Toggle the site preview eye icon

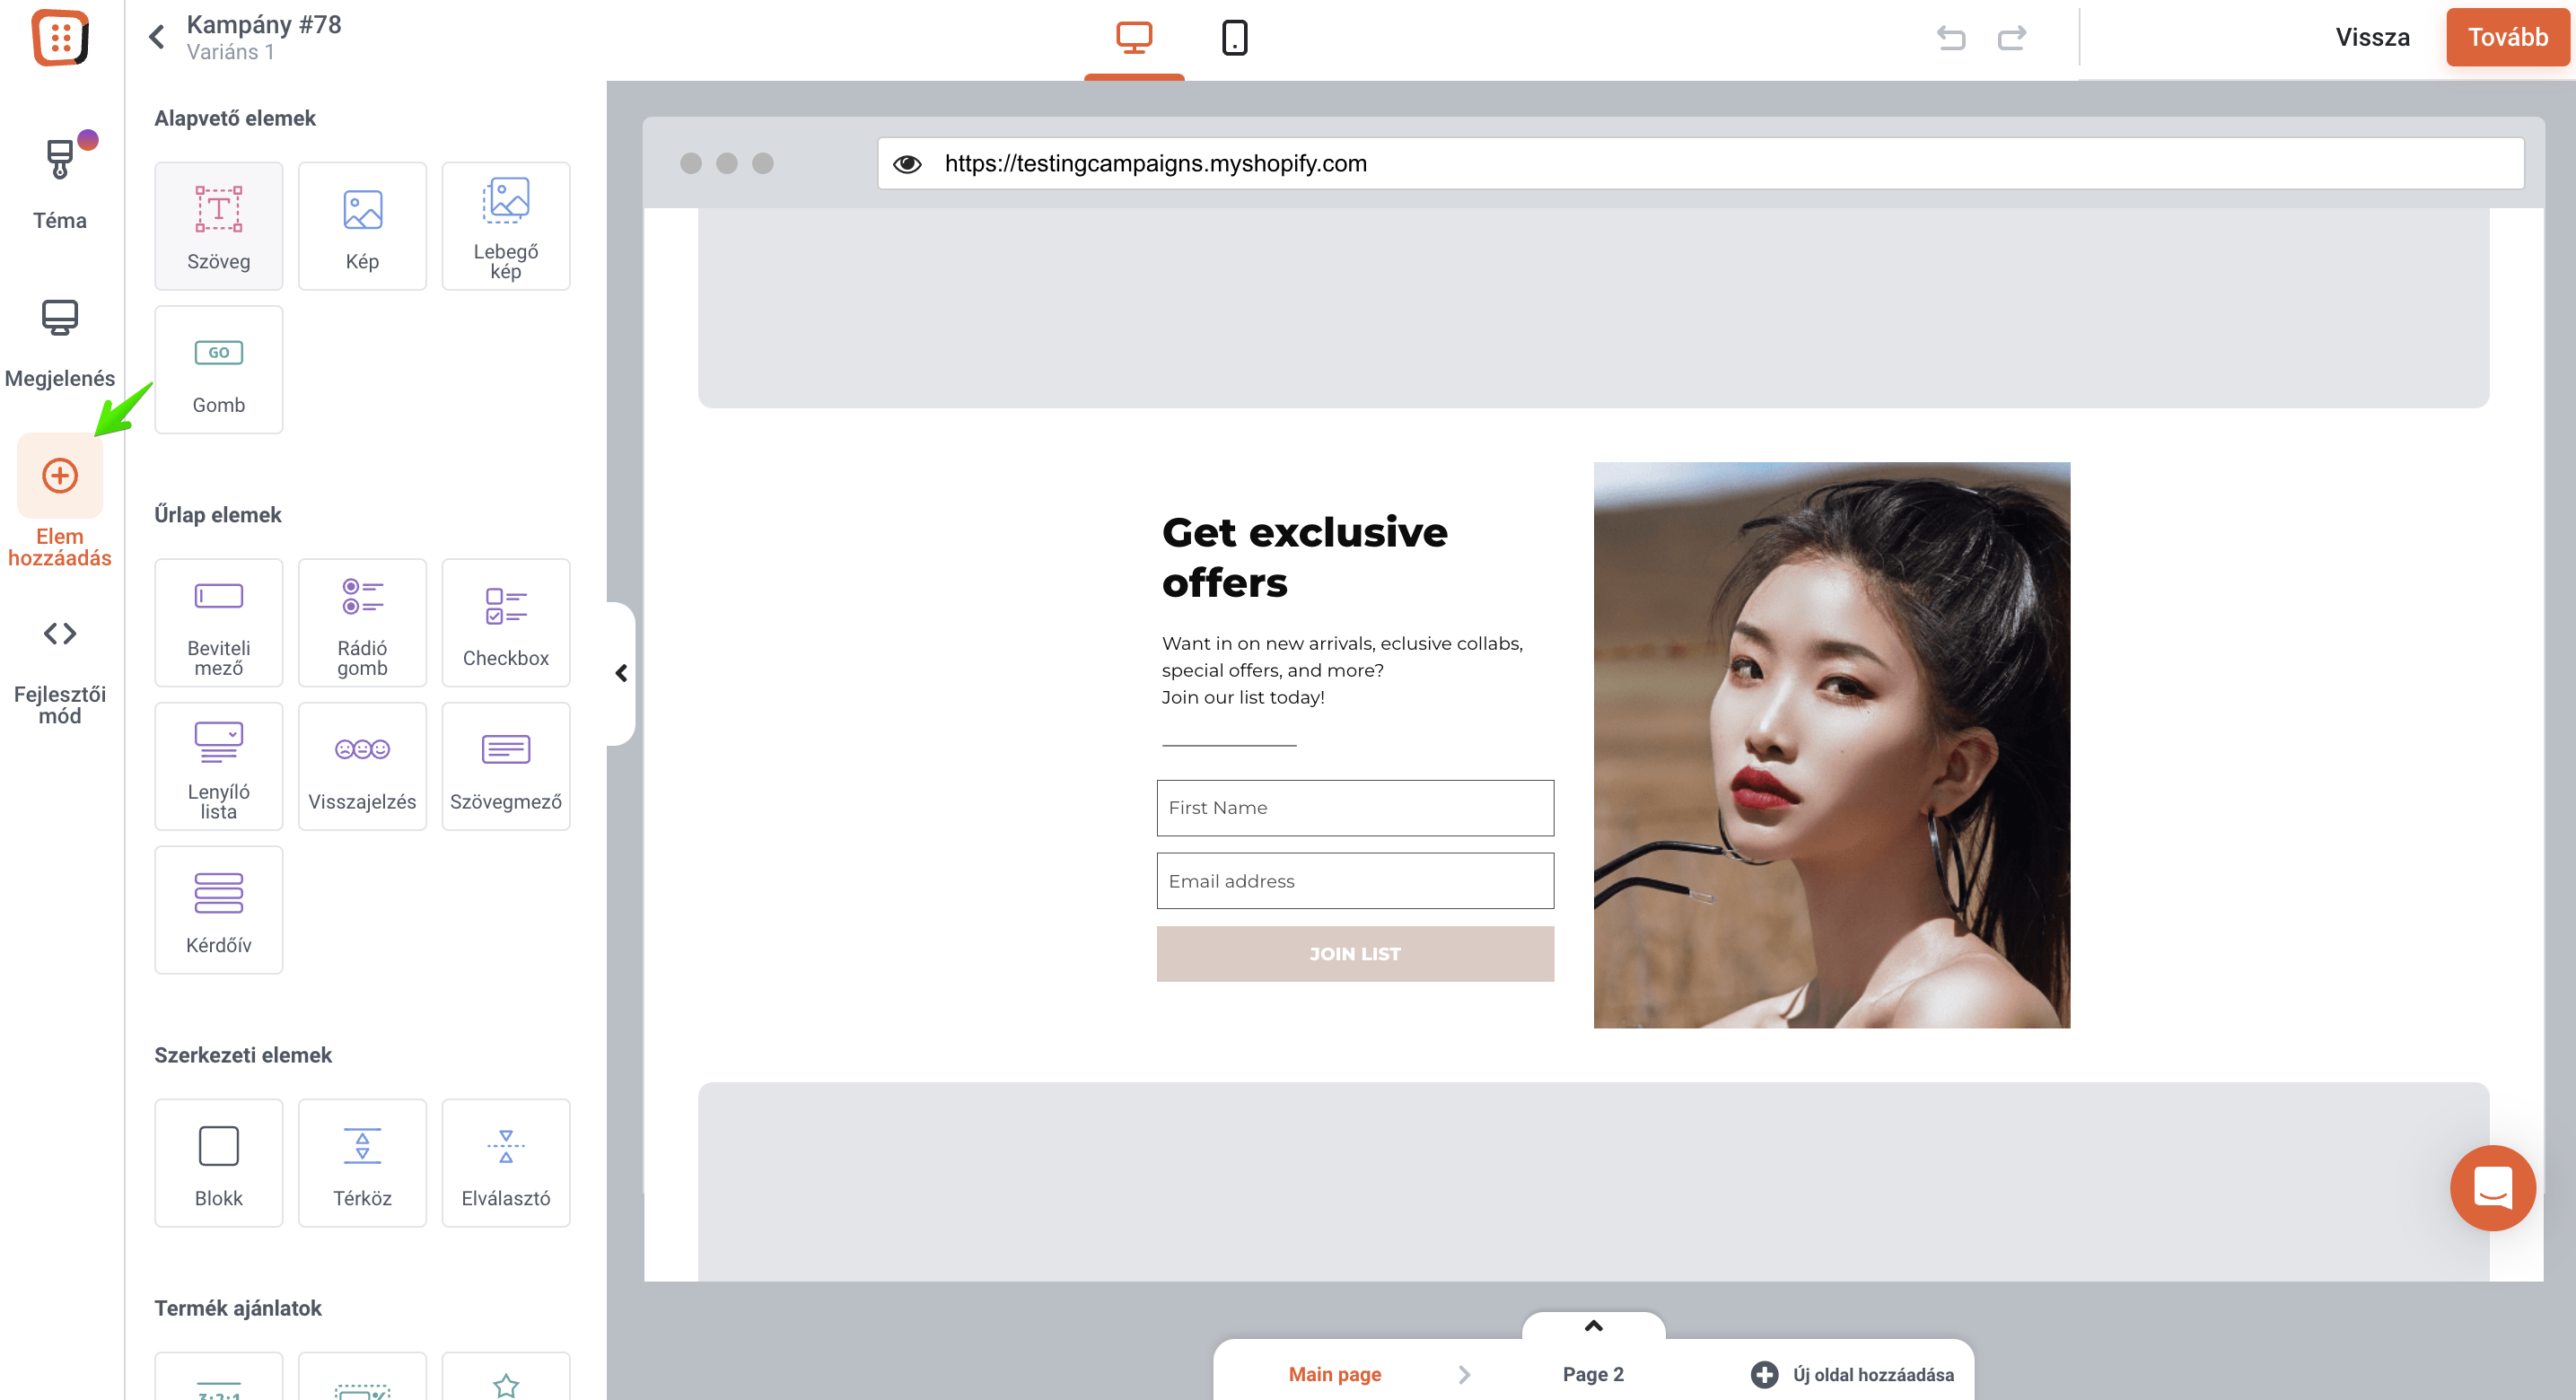(907, 163)
